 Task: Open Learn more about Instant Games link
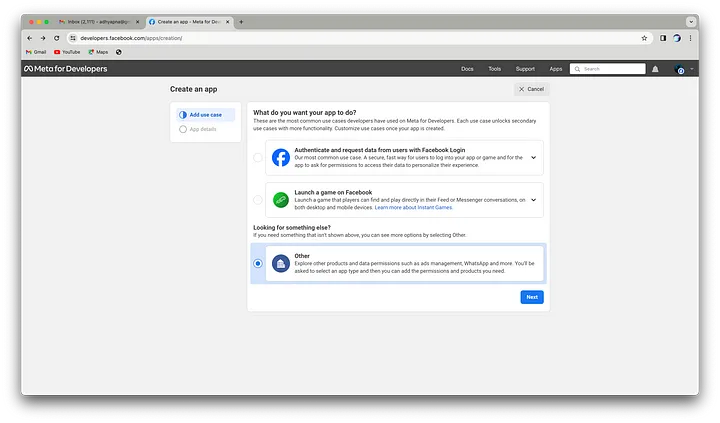(x=413, y=208)
